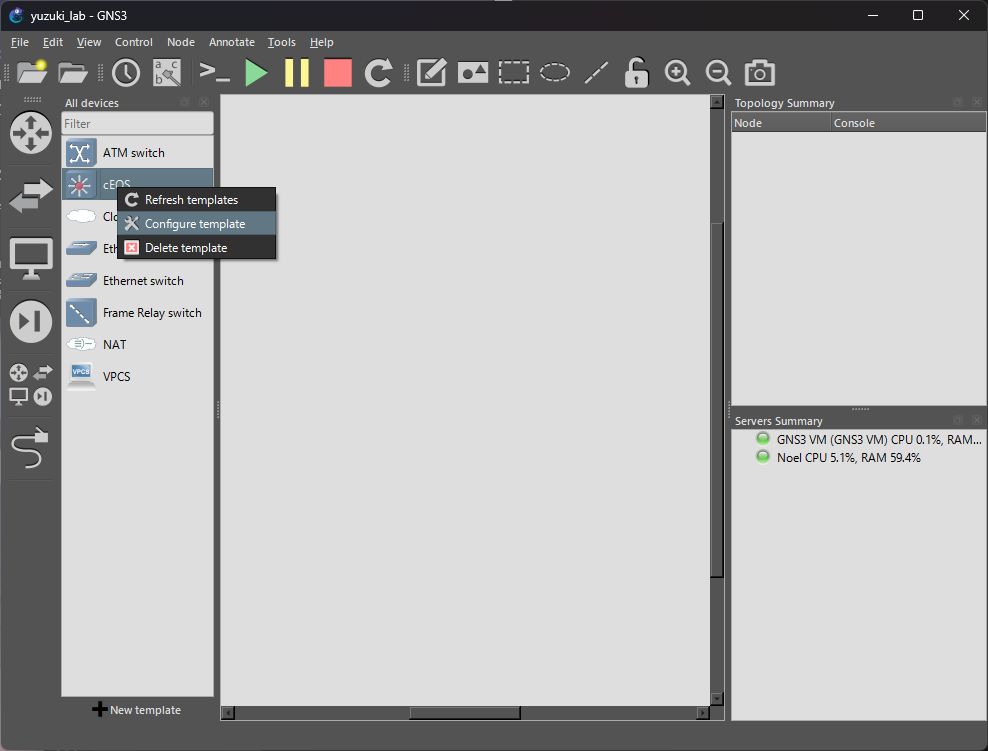The height and width of the screenshot is (751, 988).
Task: Stop all nodes with red stop button
Action: (x=338, y=73)
